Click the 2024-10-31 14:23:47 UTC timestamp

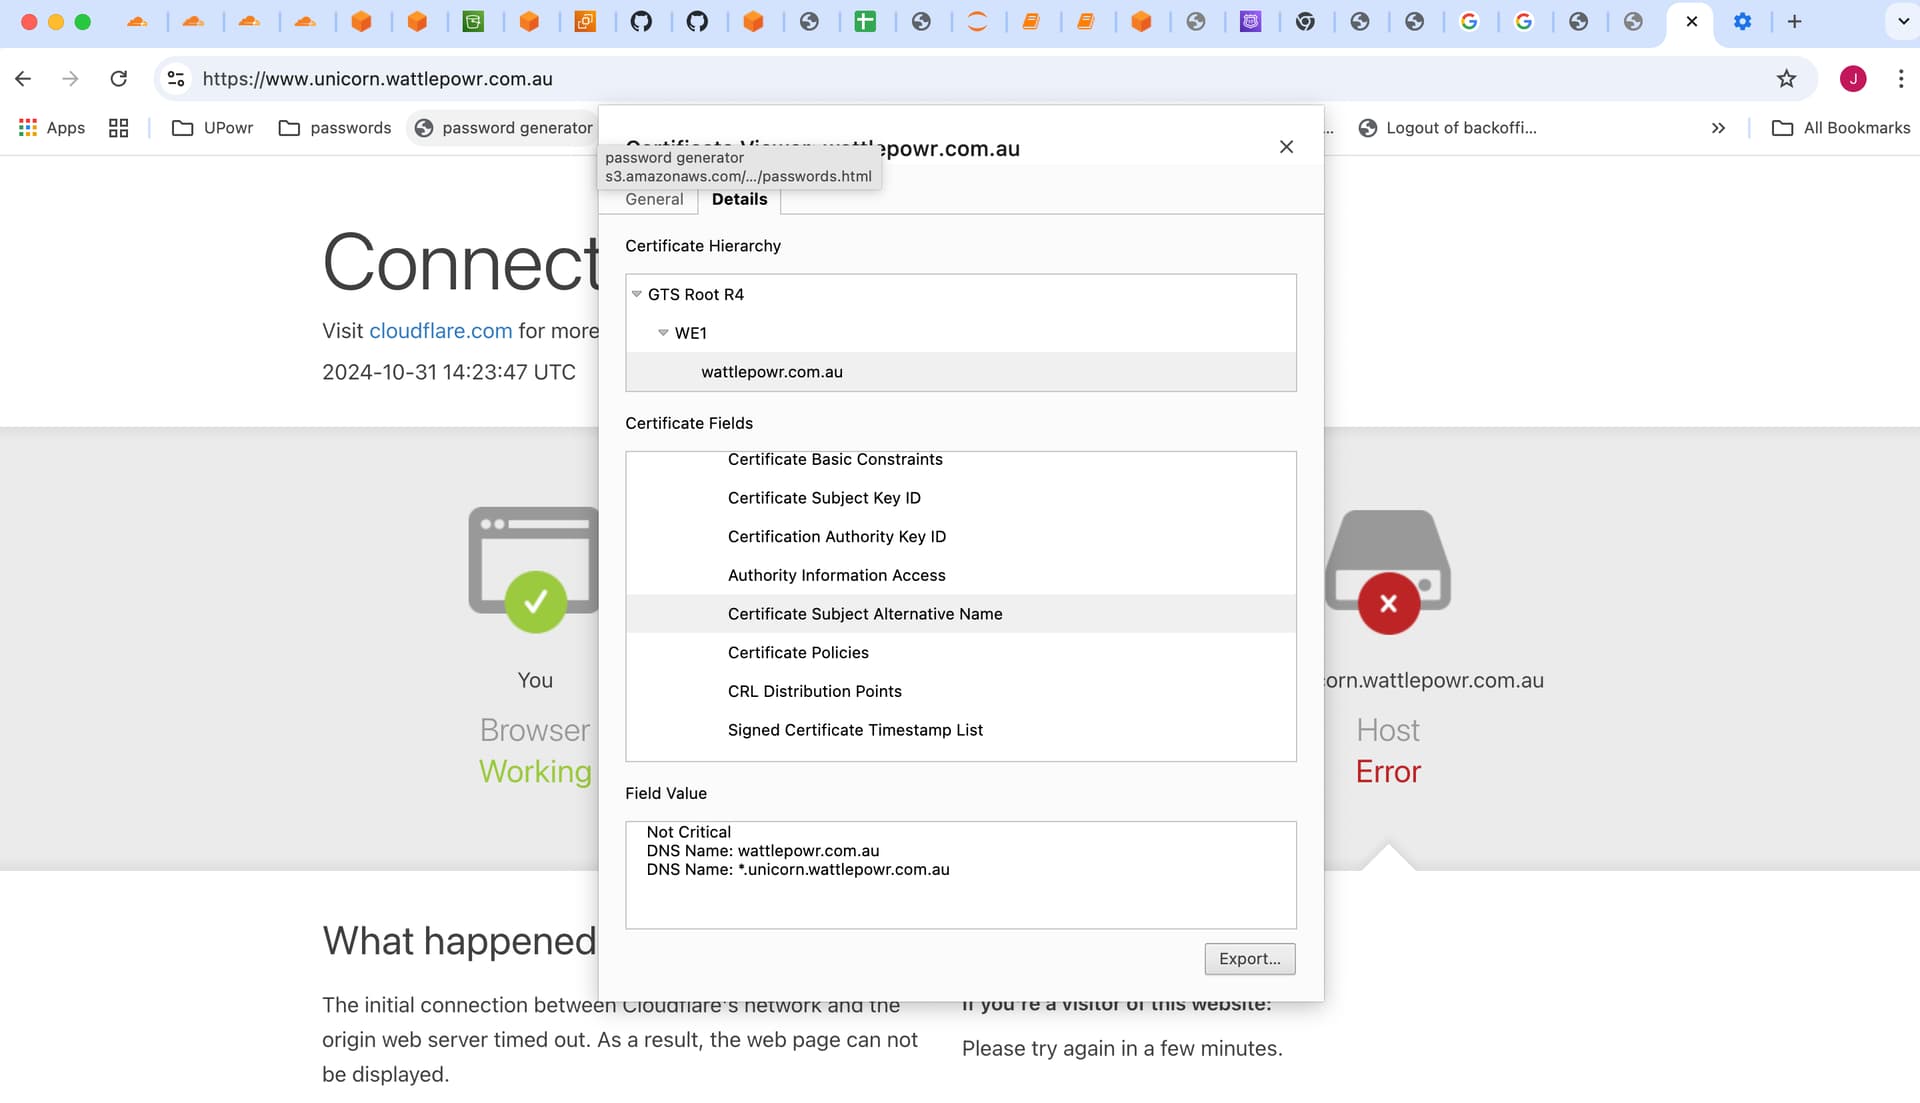449,372
